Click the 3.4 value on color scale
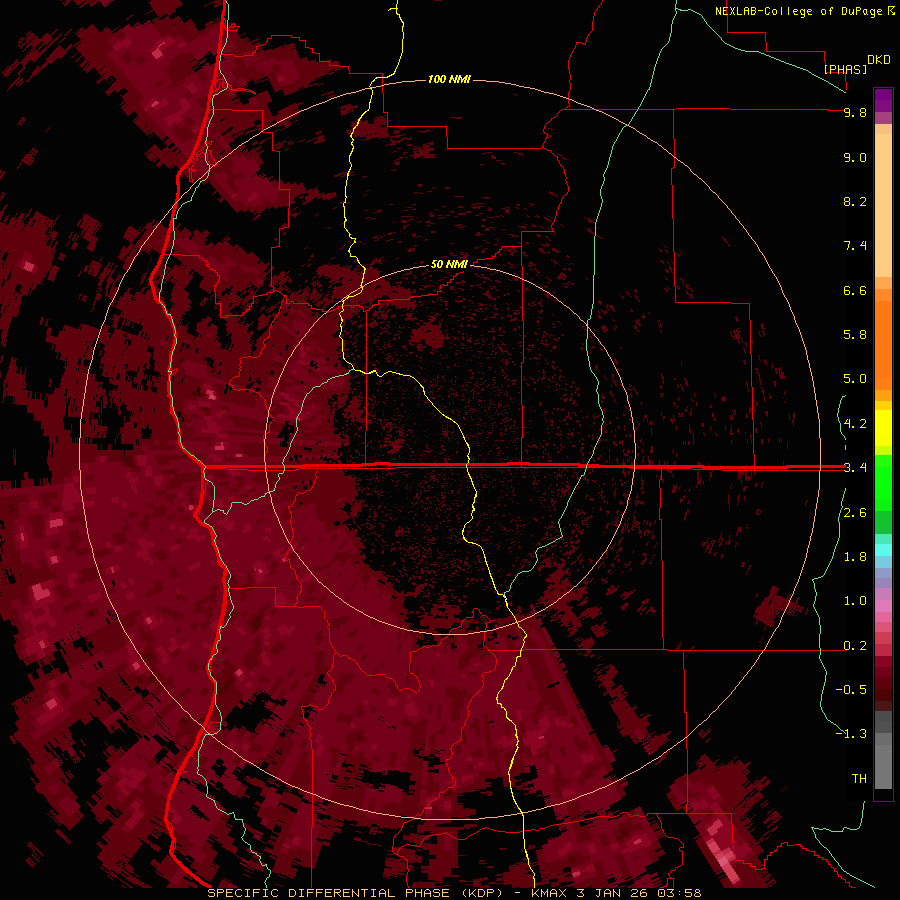900x900 pixels. 855,468
